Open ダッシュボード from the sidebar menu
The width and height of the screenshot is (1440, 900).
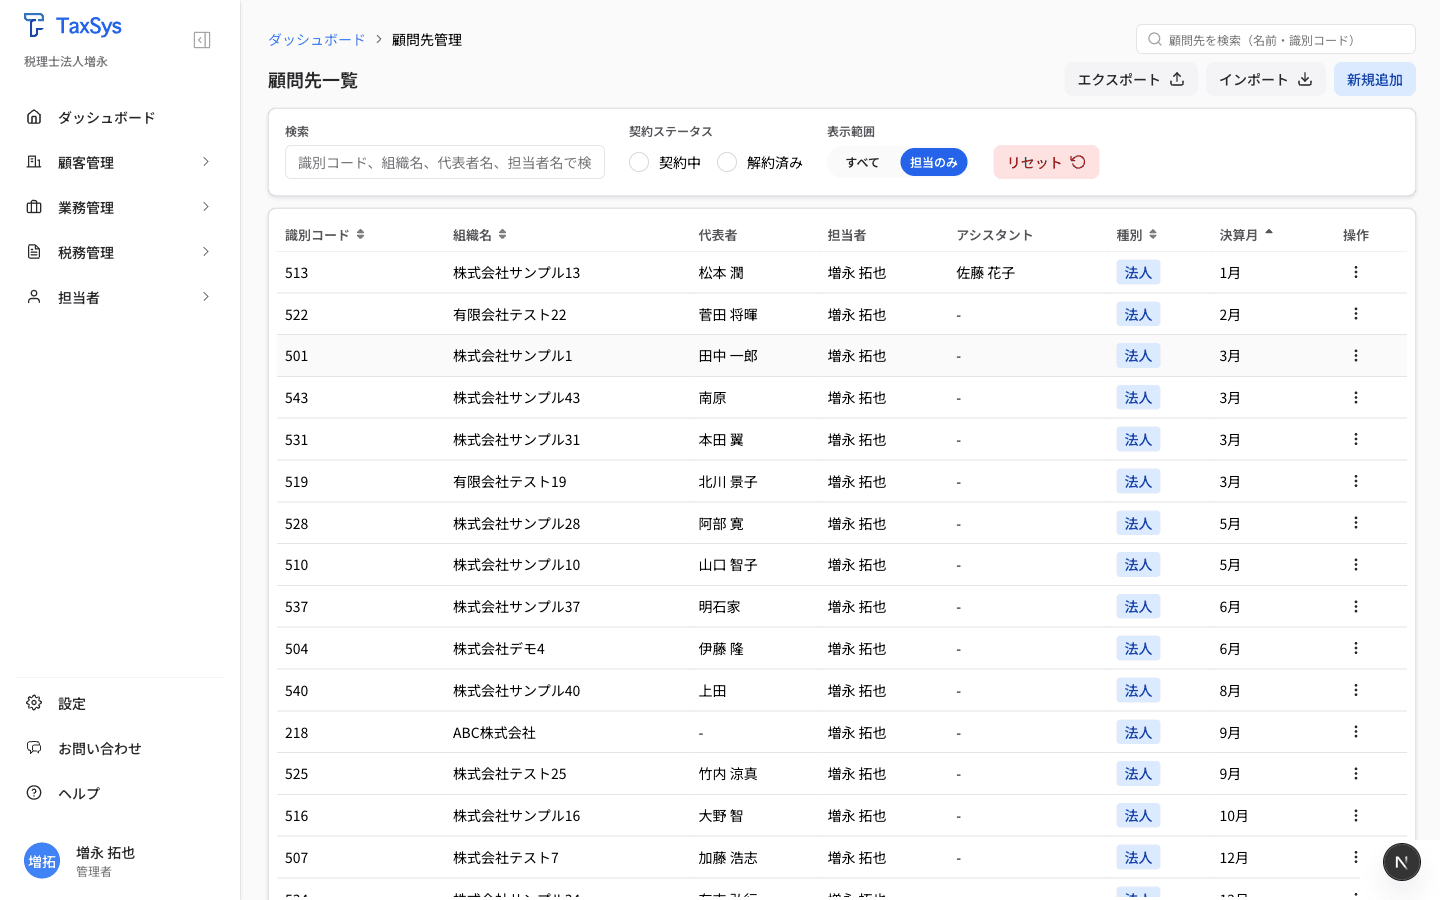[x=104, y=117]
